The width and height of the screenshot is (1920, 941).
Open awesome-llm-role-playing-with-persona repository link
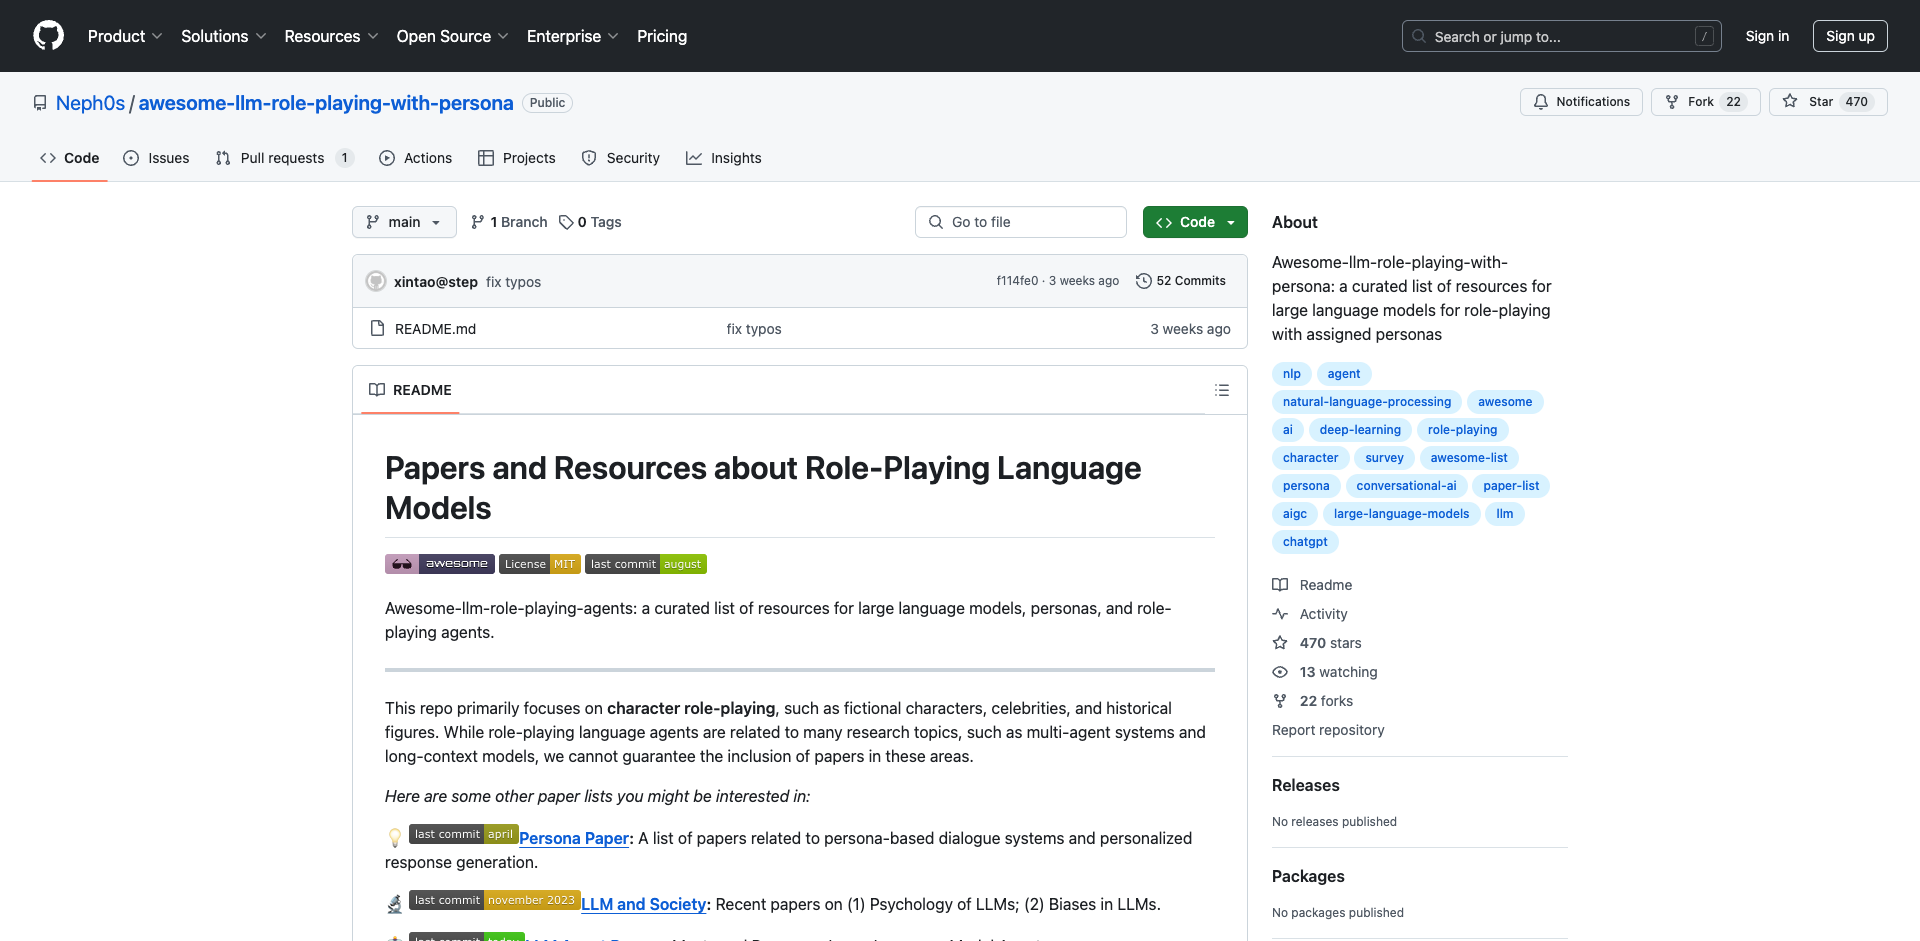click(x=326, y=103)
